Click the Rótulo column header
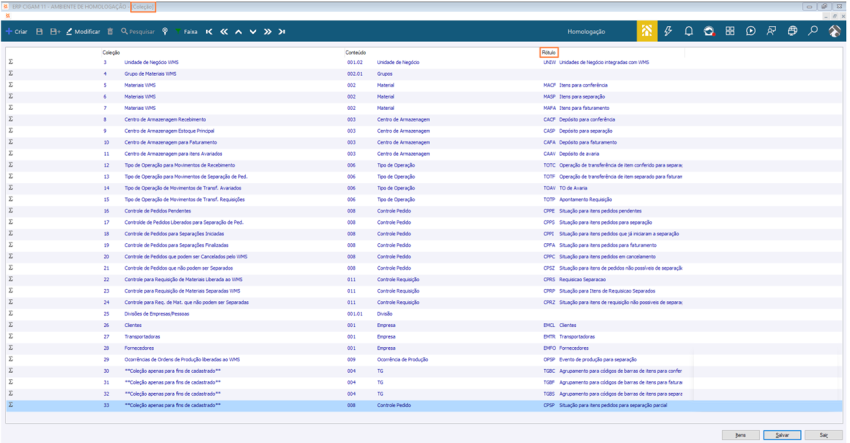The width and height of the screenshot is (850, 443). click(x=549, y=53)
